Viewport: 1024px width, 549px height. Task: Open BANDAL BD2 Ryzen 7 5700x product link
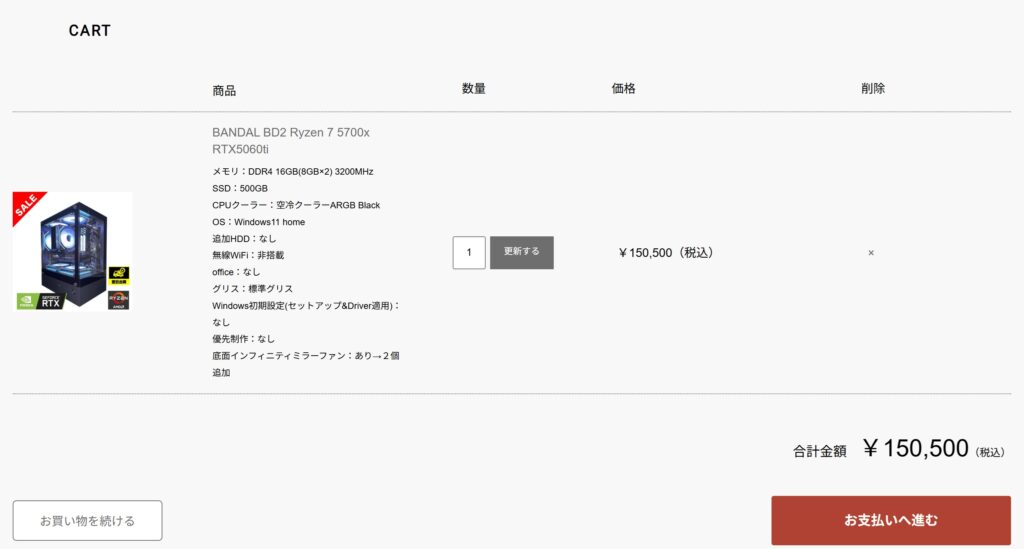(291, 141)
